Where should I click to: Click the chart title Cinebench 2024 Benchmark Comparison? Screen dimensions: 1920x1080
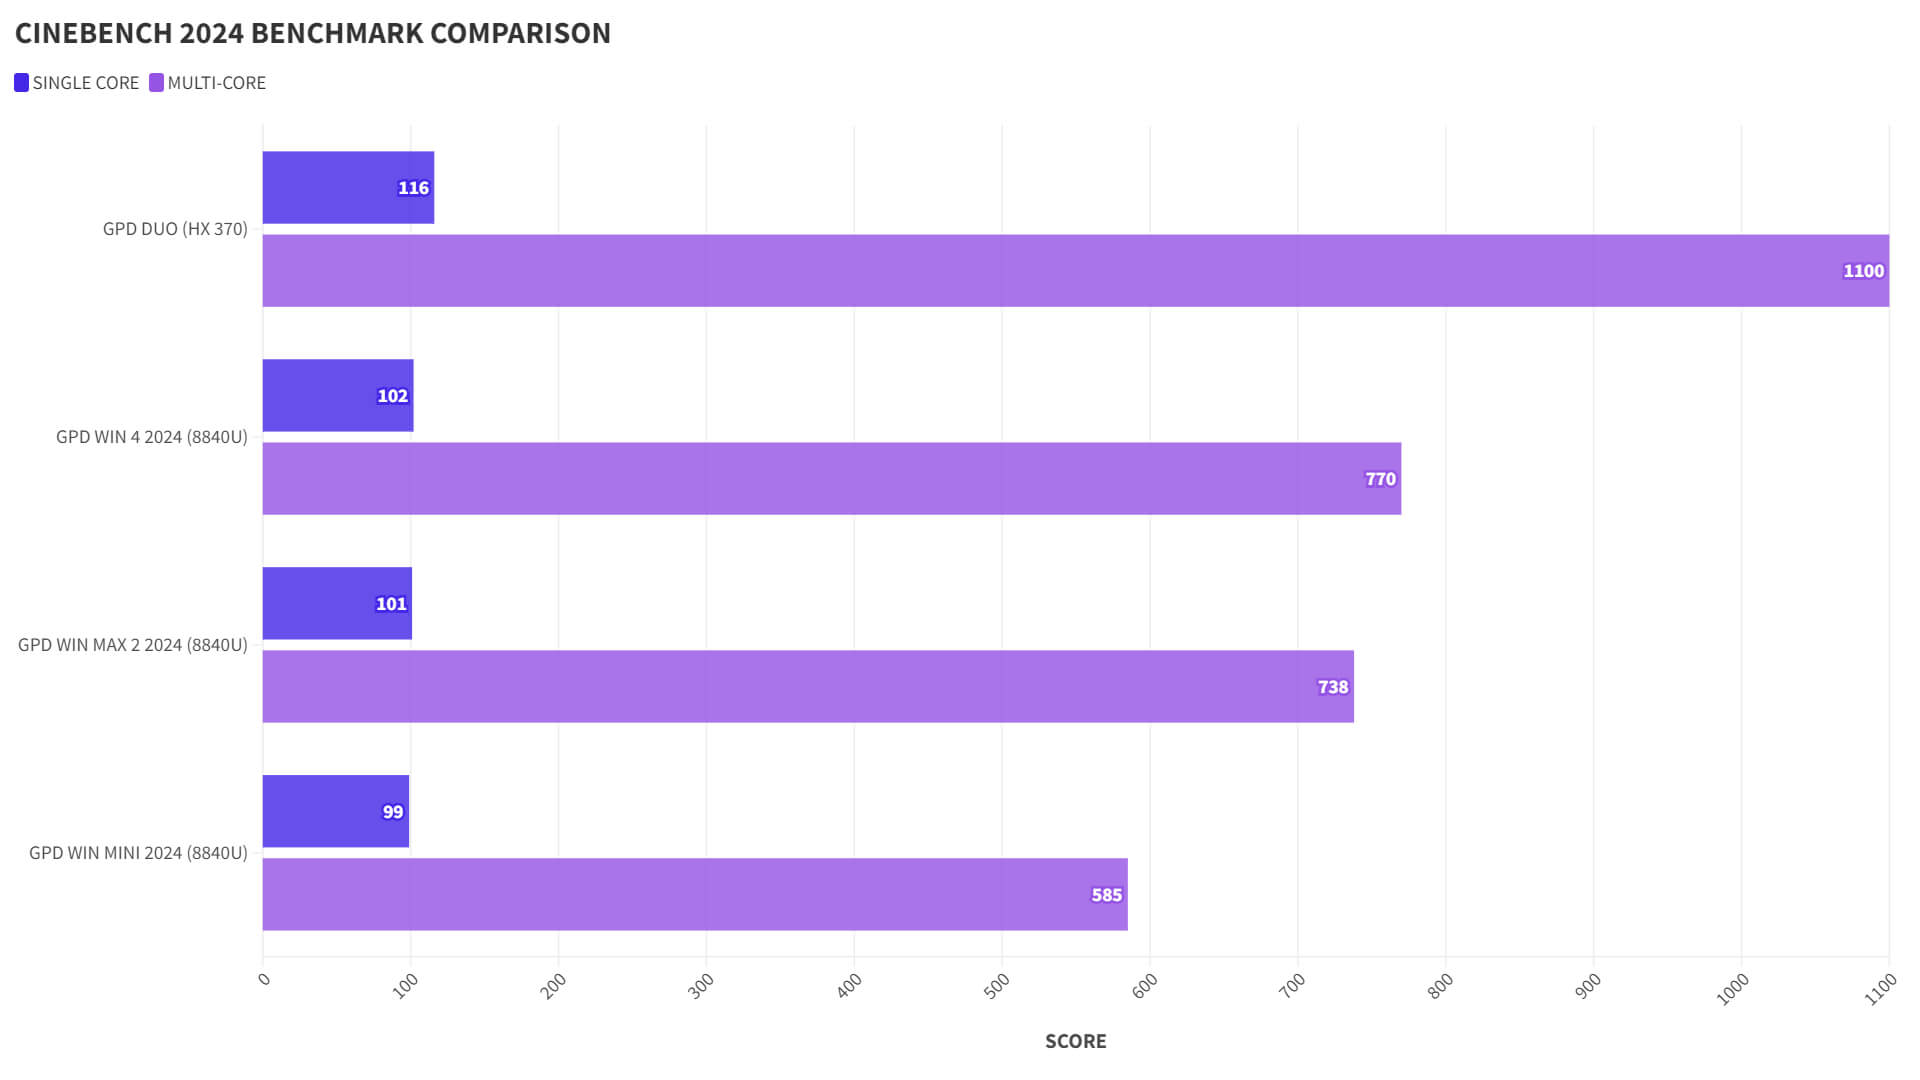point(313,33)
